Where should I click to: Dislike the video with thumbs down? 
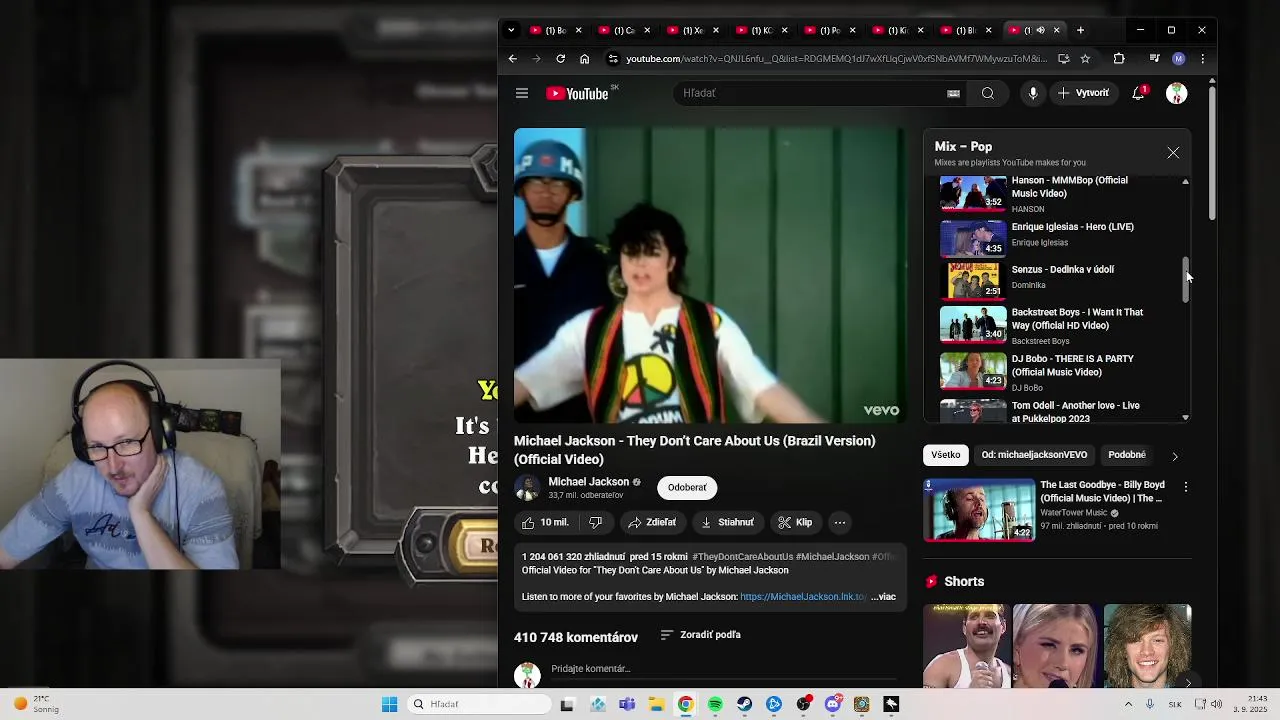click(596, 522)
